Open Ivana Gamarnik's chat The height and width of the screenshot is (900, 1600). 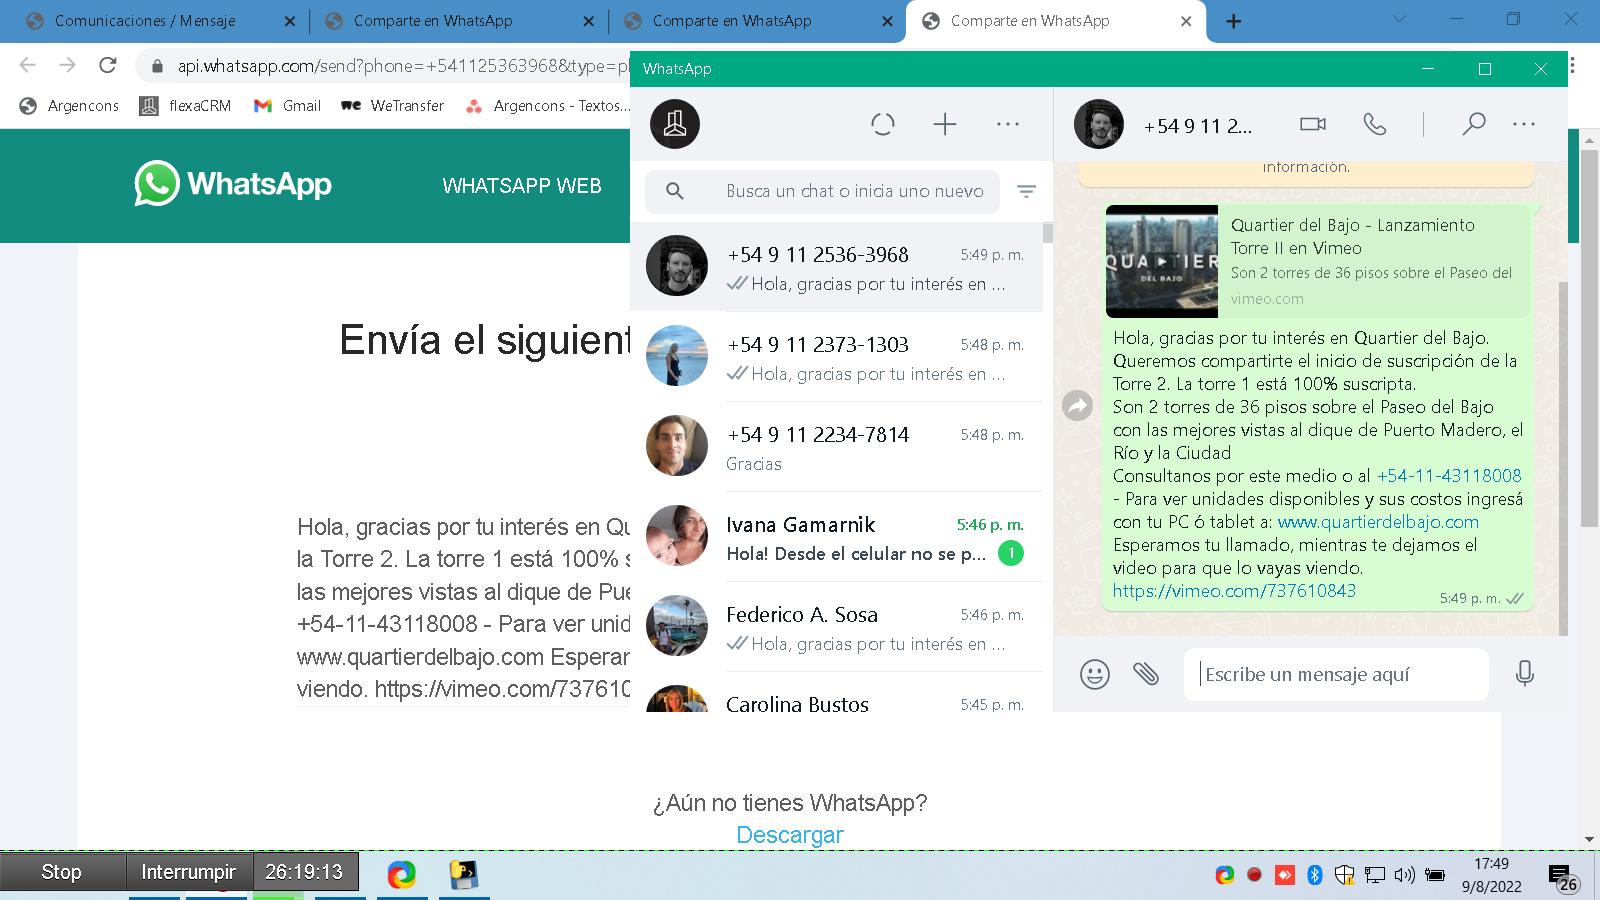[836, 537]
